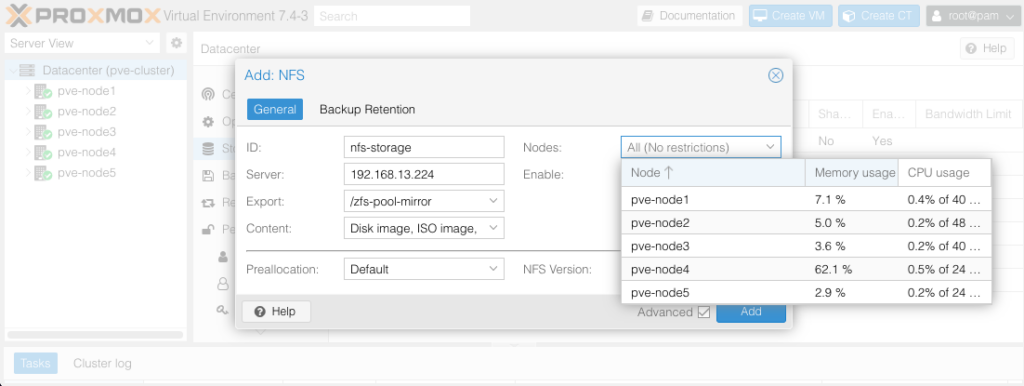This screenshot has width=1024, height=386.
Task: Click the pve-node4 server icon
Action: click(42, 153)
